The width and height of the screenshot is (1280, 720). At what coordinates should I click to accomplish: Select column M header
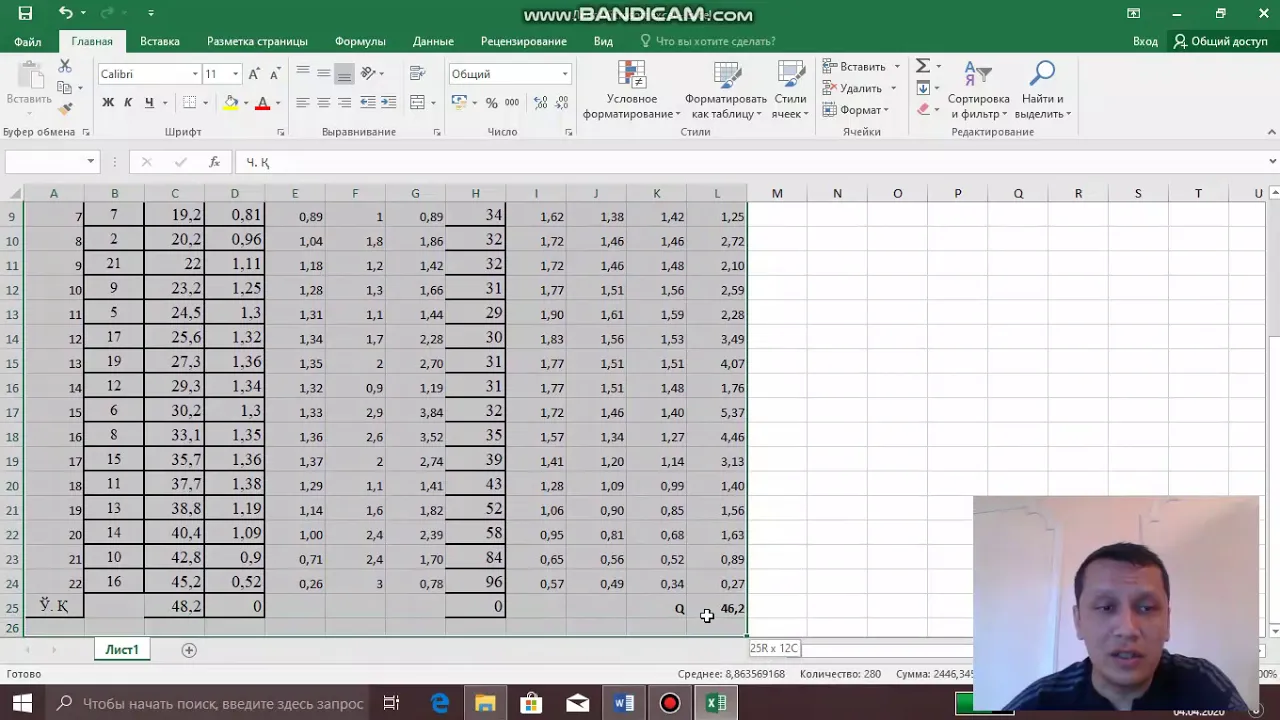point(777,193)
